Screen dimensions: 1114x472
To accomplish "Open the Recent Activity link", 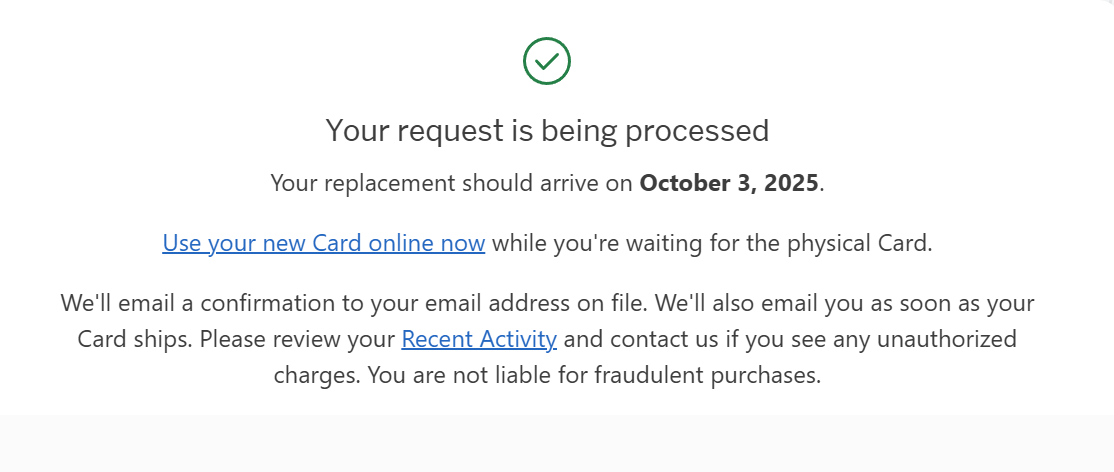I will click(479, 338).
